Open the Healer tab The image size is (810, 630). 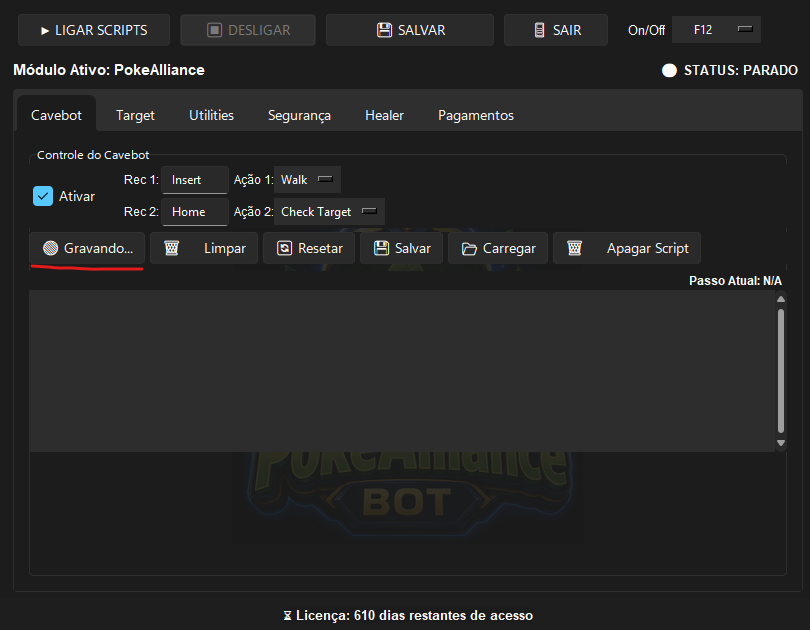(x=384, y=115)
